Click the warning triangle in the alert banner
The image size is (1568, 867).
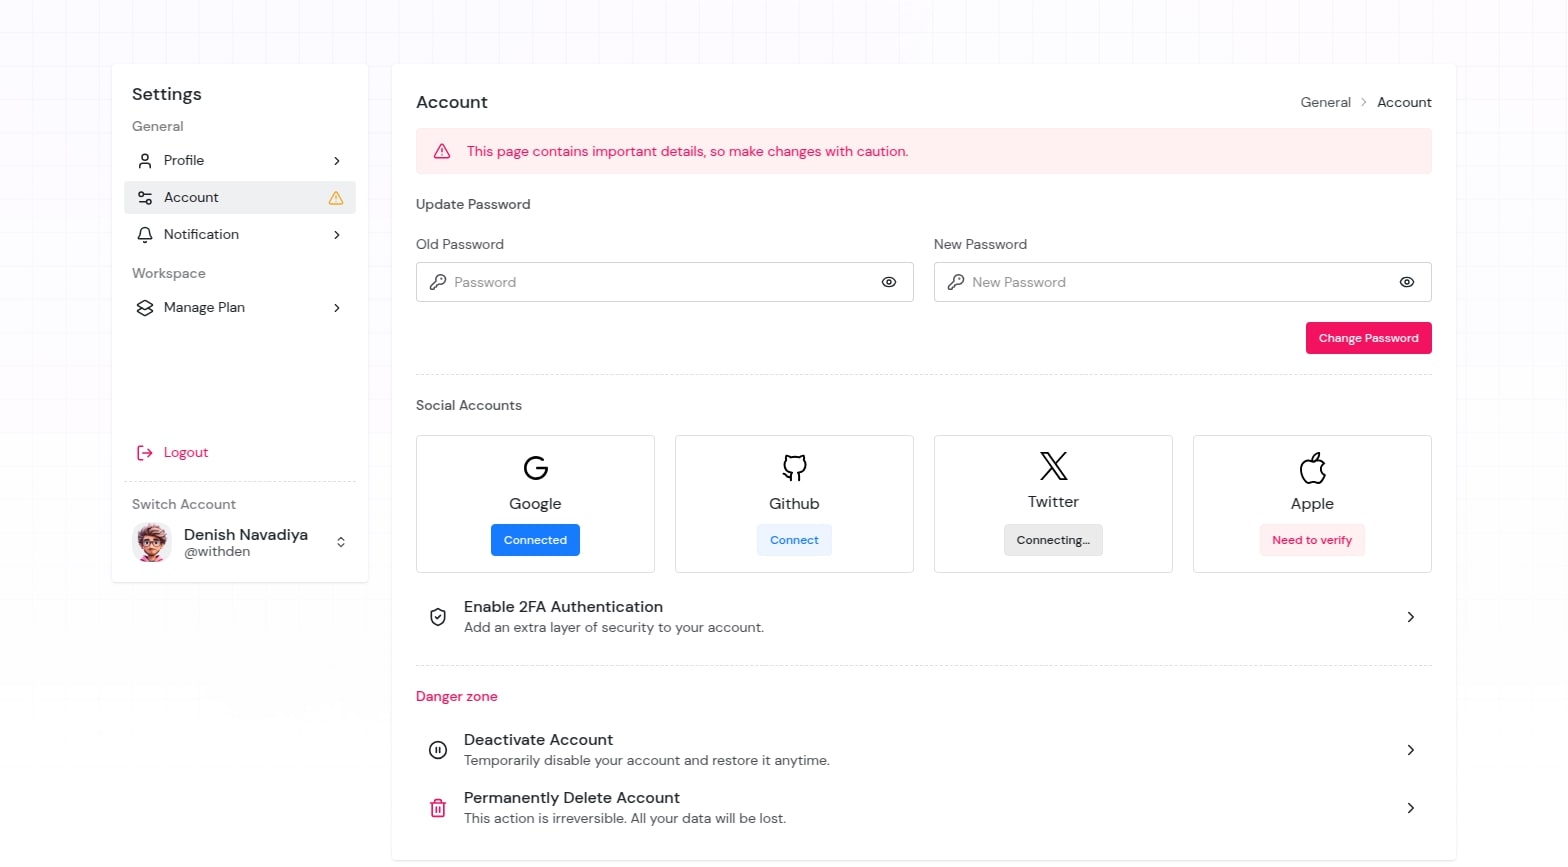point(442,152)
